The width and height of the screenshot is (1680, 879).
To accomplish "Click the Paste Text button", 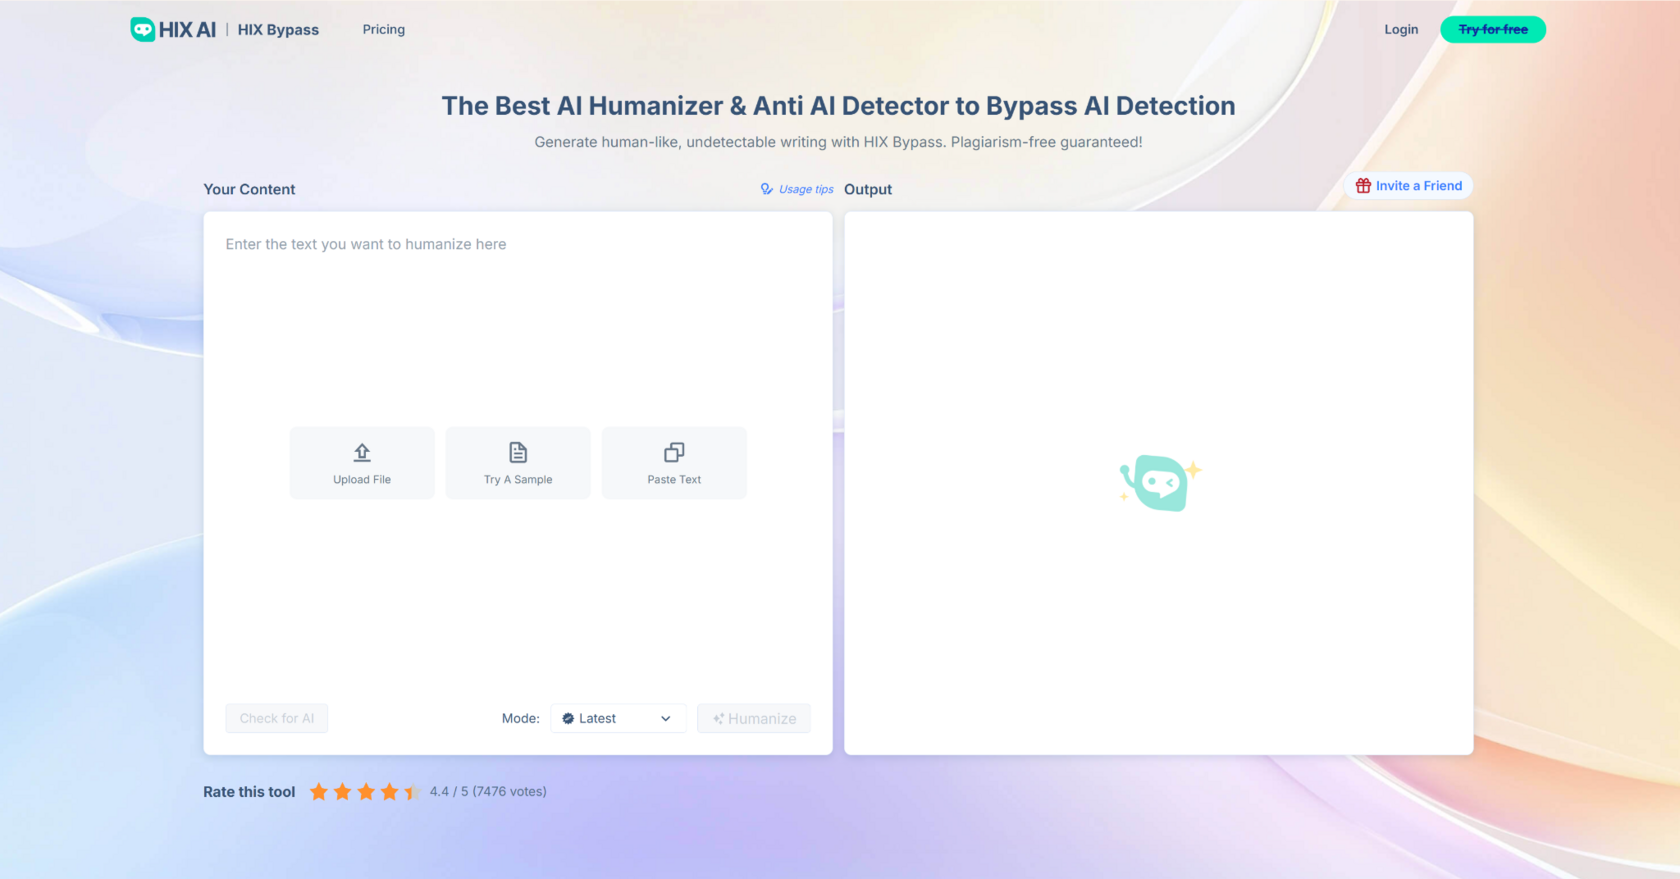I will tap(674, 463).
